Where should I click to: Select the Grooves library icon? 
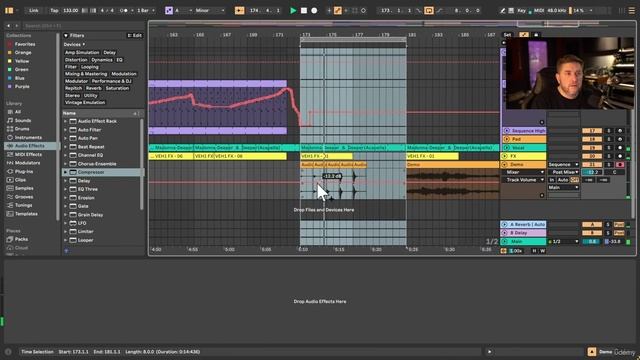[x=10, y=197]
